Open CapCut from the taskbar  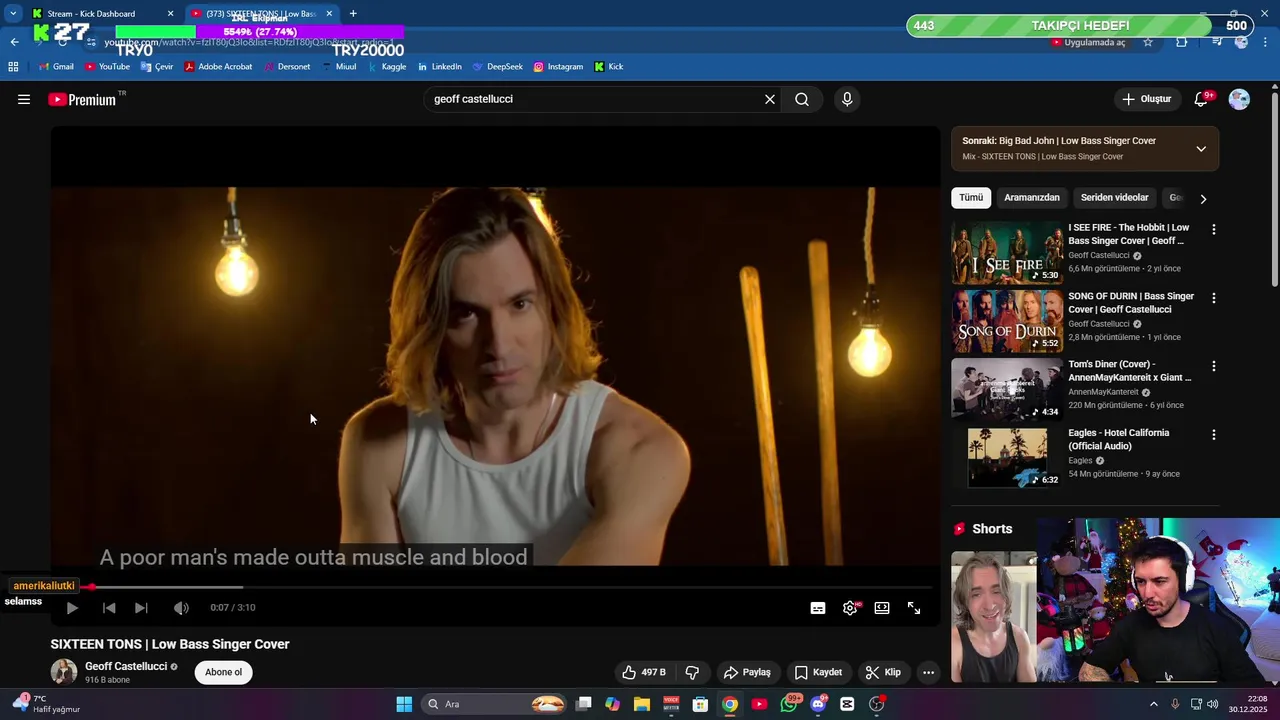[x=848, y=704]
